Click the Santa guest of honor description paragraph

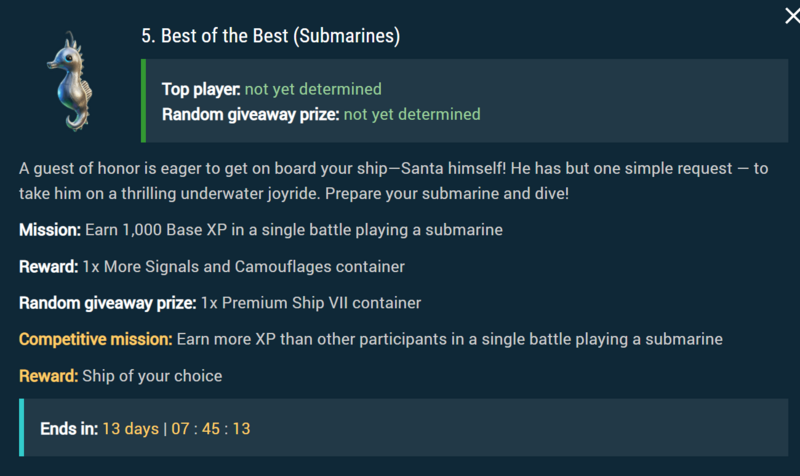pos(393,180)
